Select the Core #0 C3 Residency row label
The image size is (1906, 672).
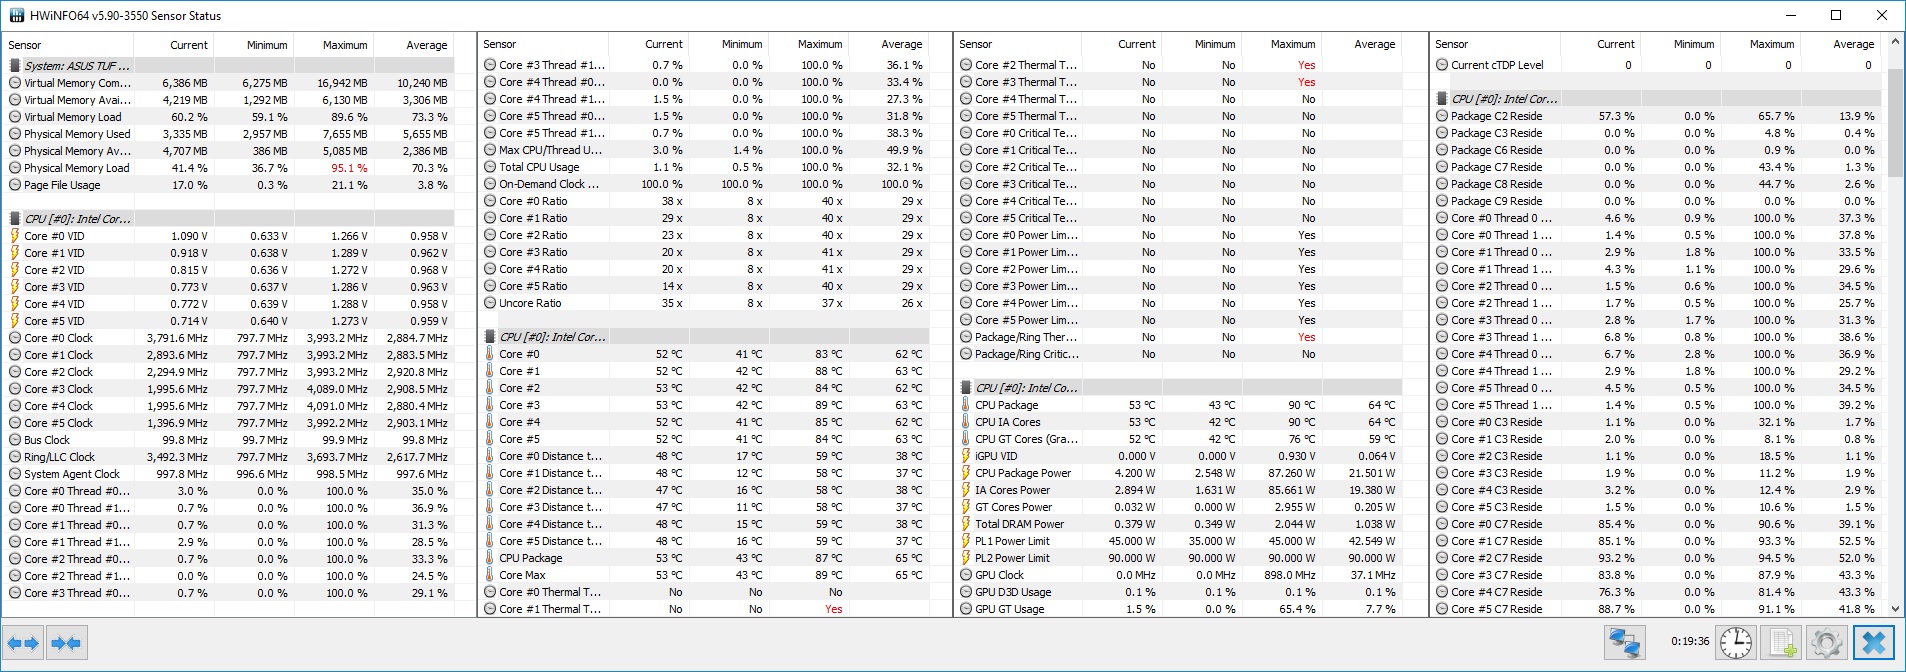[x=1496, y=422]
